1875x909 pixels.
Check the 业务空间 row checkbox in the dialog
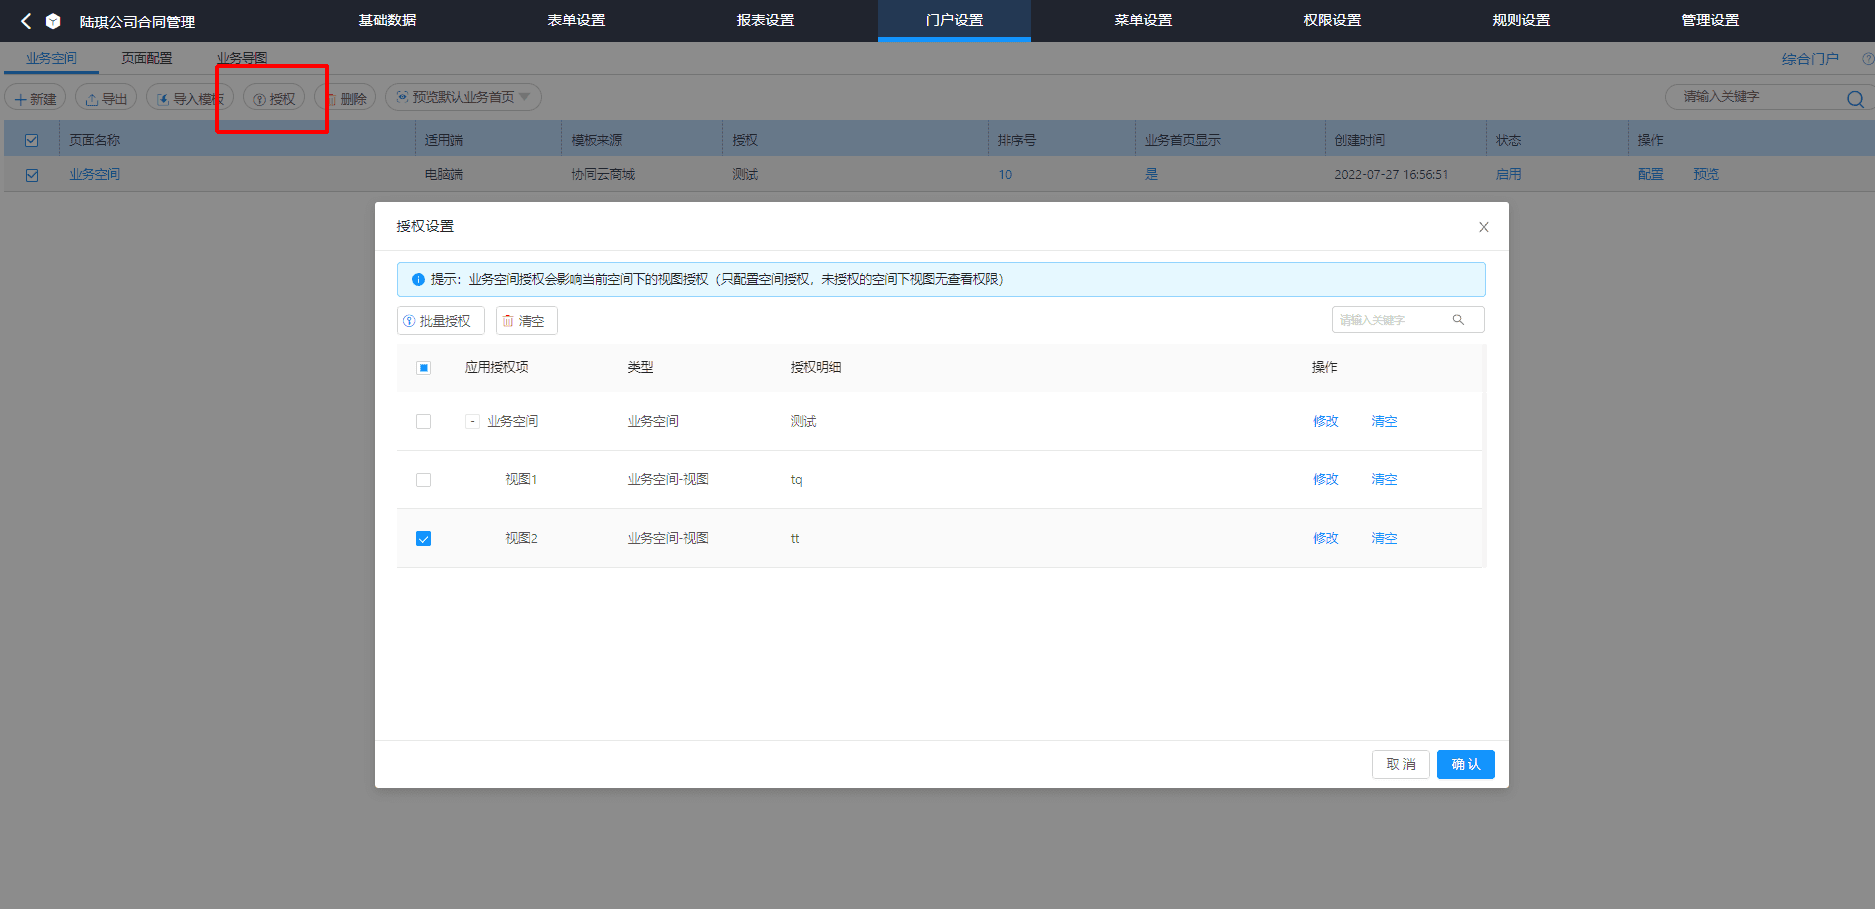click(424, 422)
